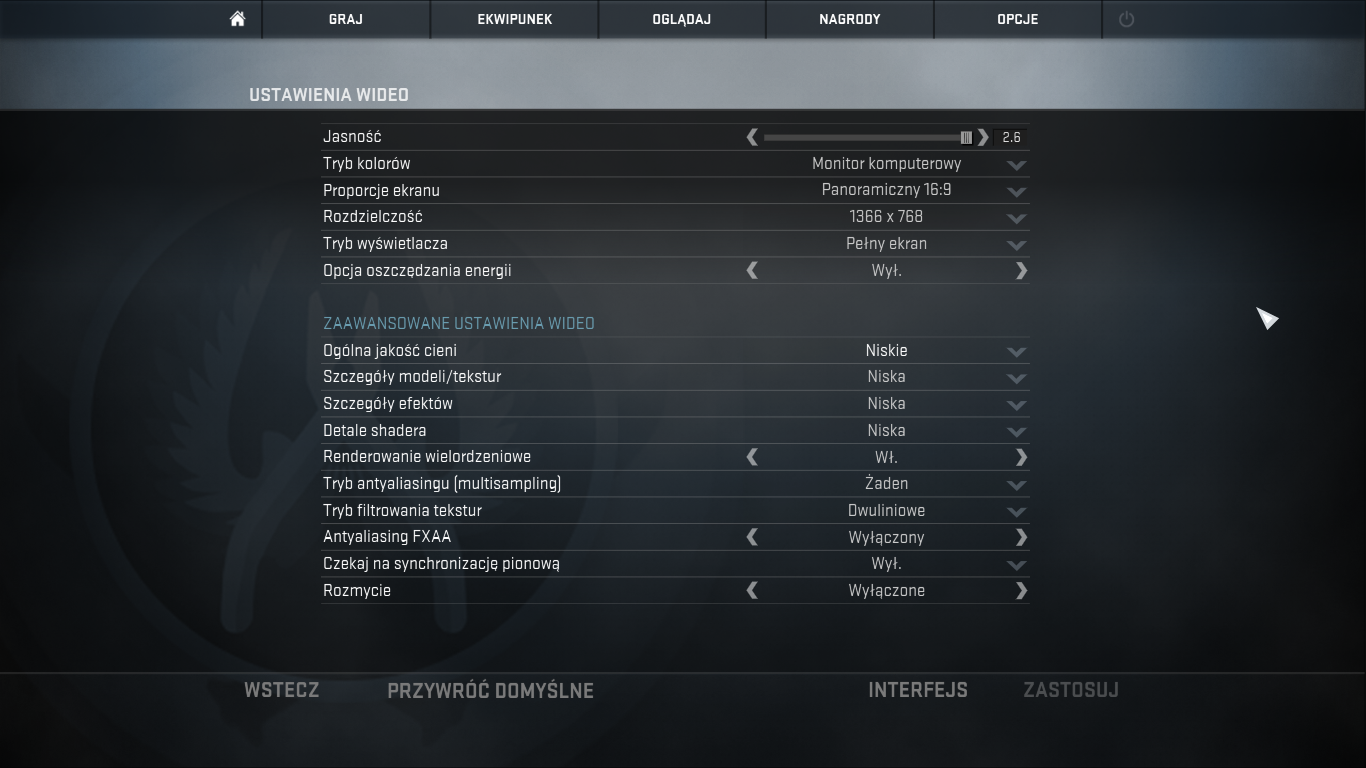
Task: Click the 1366 x 768 resolution value
Action: click(886, 216)
